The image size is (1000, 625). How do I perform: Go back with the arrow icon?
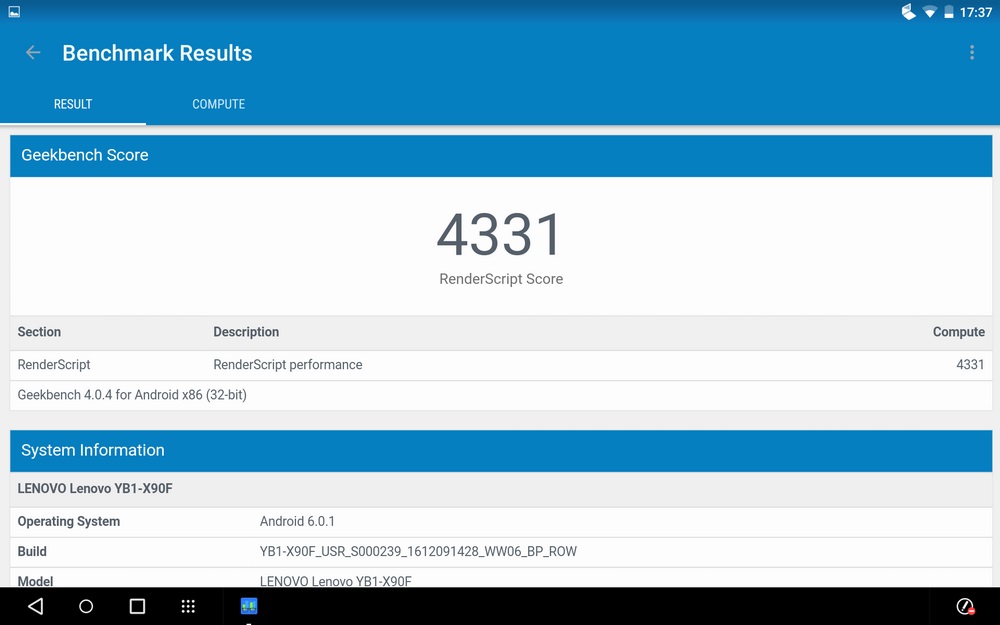click(x=33, y=53)
